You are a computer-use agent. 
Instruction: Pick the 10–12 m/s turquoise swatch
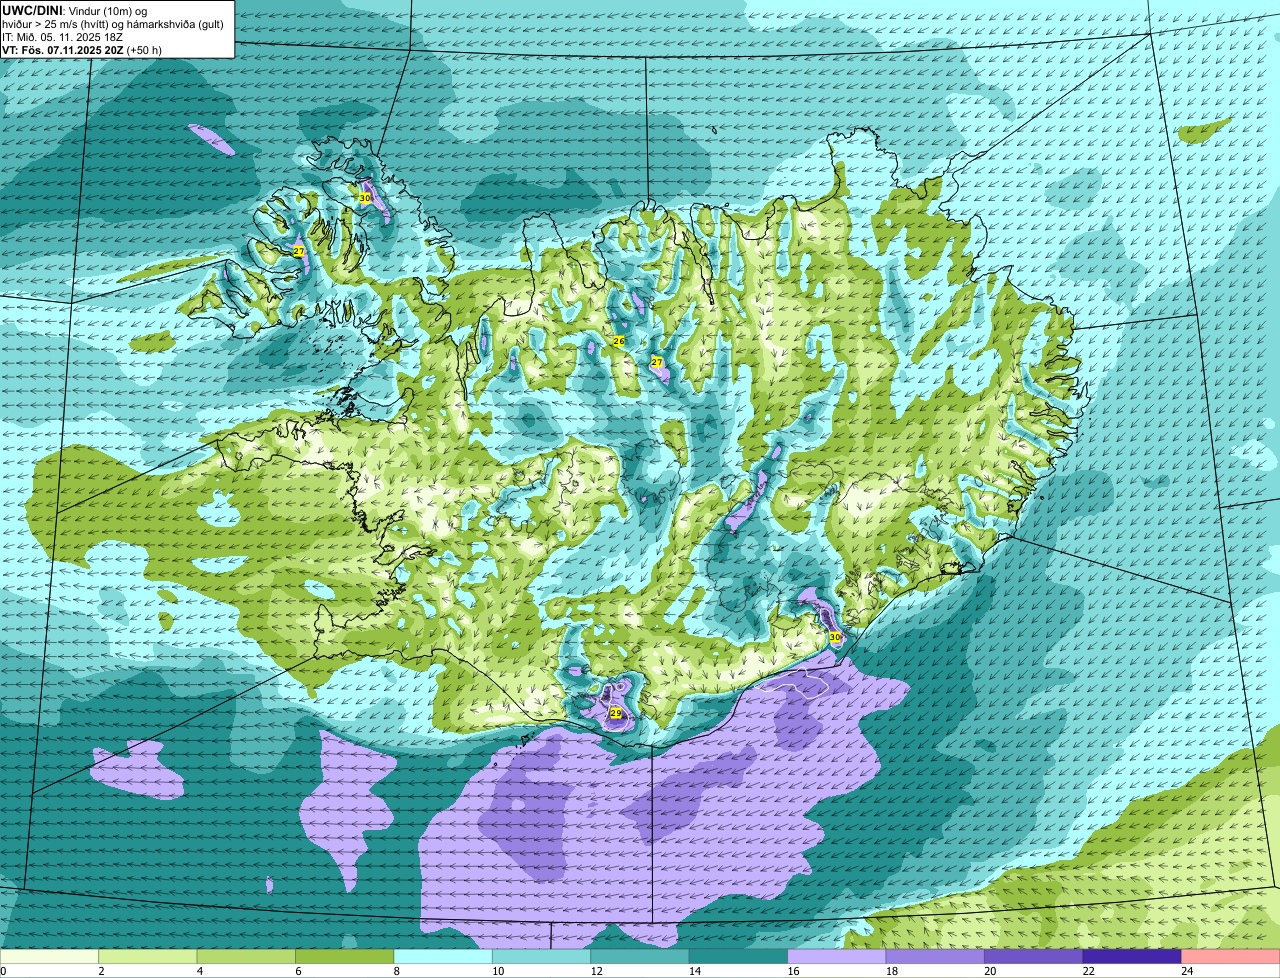[542, 956]
